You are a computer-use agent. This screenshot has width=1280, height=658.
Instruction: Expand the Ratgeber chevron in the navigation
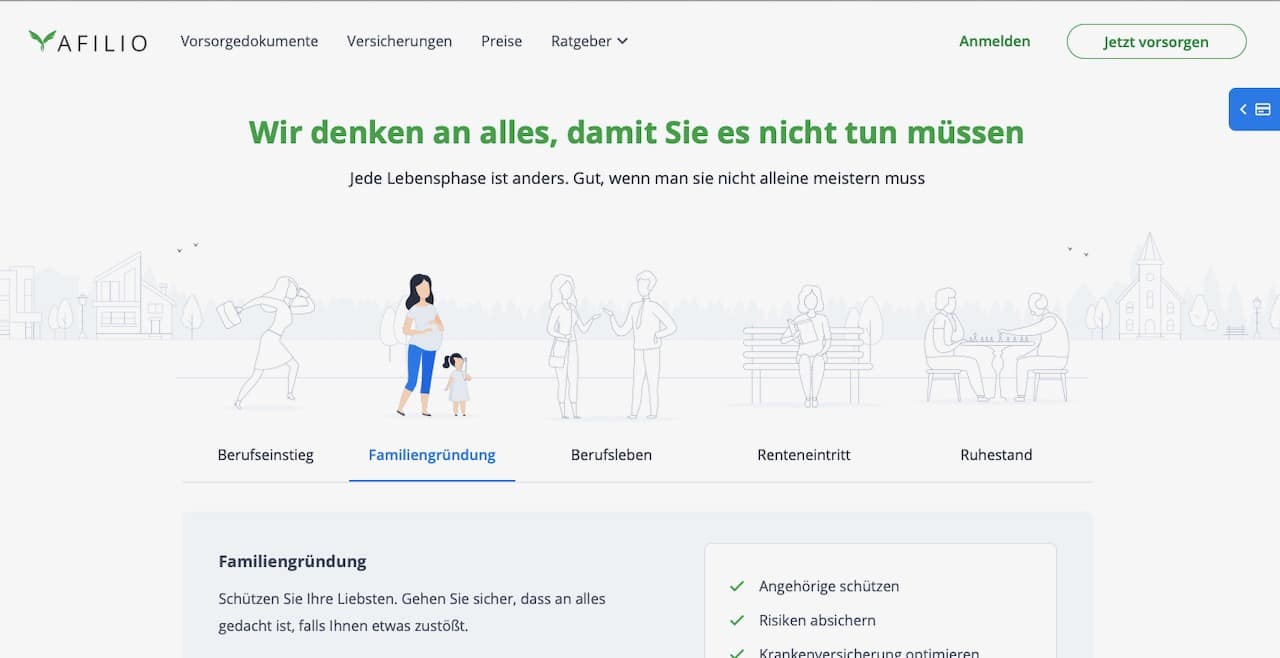tap(622, 41)
